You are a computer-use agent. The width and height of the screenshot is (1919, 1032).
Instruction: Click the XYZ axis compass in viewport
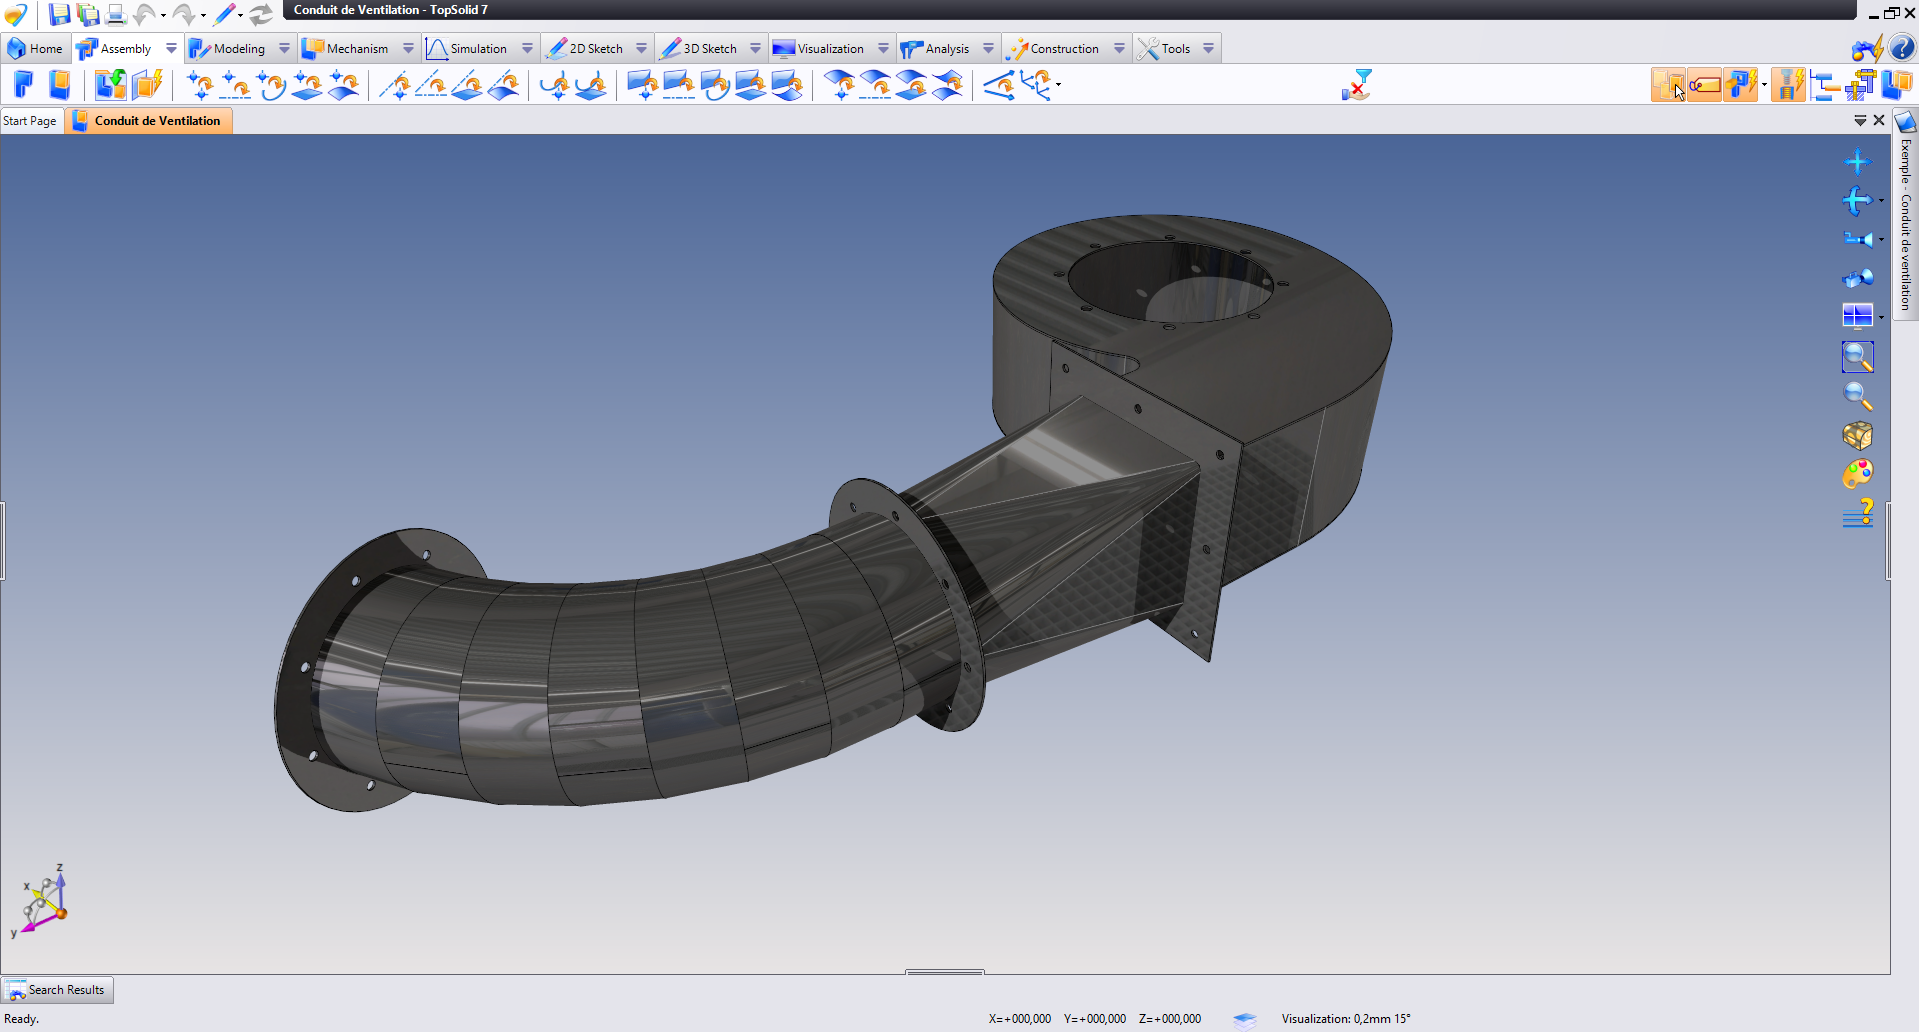(x=43, y=902)
